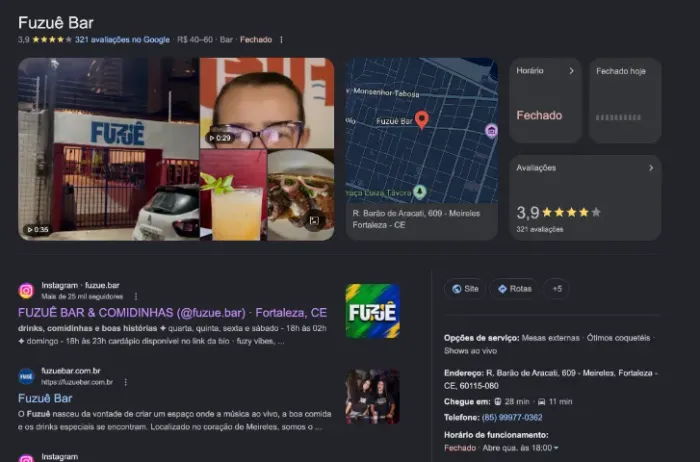Open options for Instagram fuzue.bar result
Viewport: 700px width, 462px height.
[x=136, y=296]
